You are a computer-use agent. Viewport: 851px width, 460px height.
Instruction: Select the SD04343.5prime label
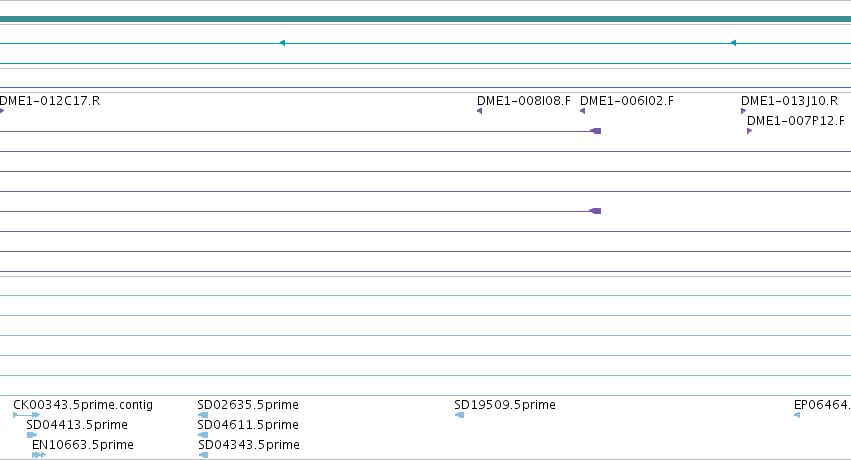click(249, 445)
